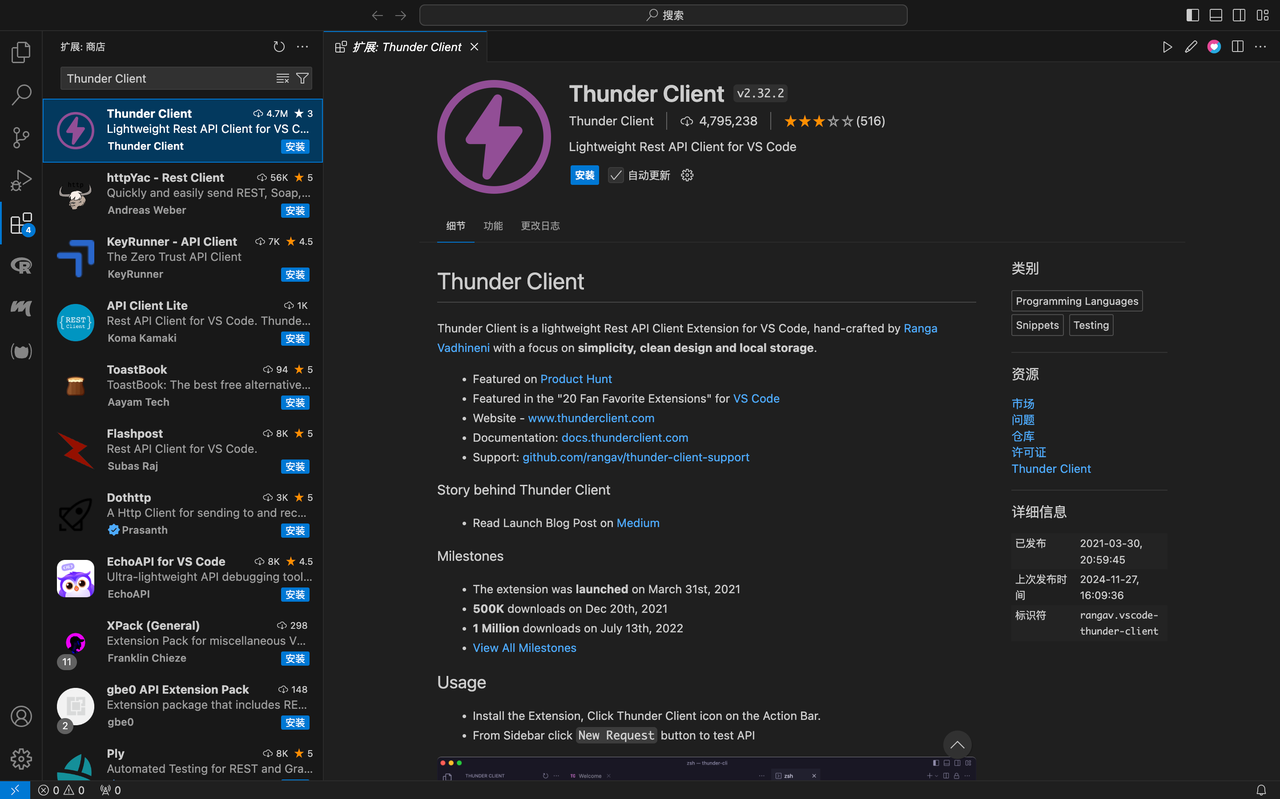Go back using the navigation arrow

pos(377,15)
